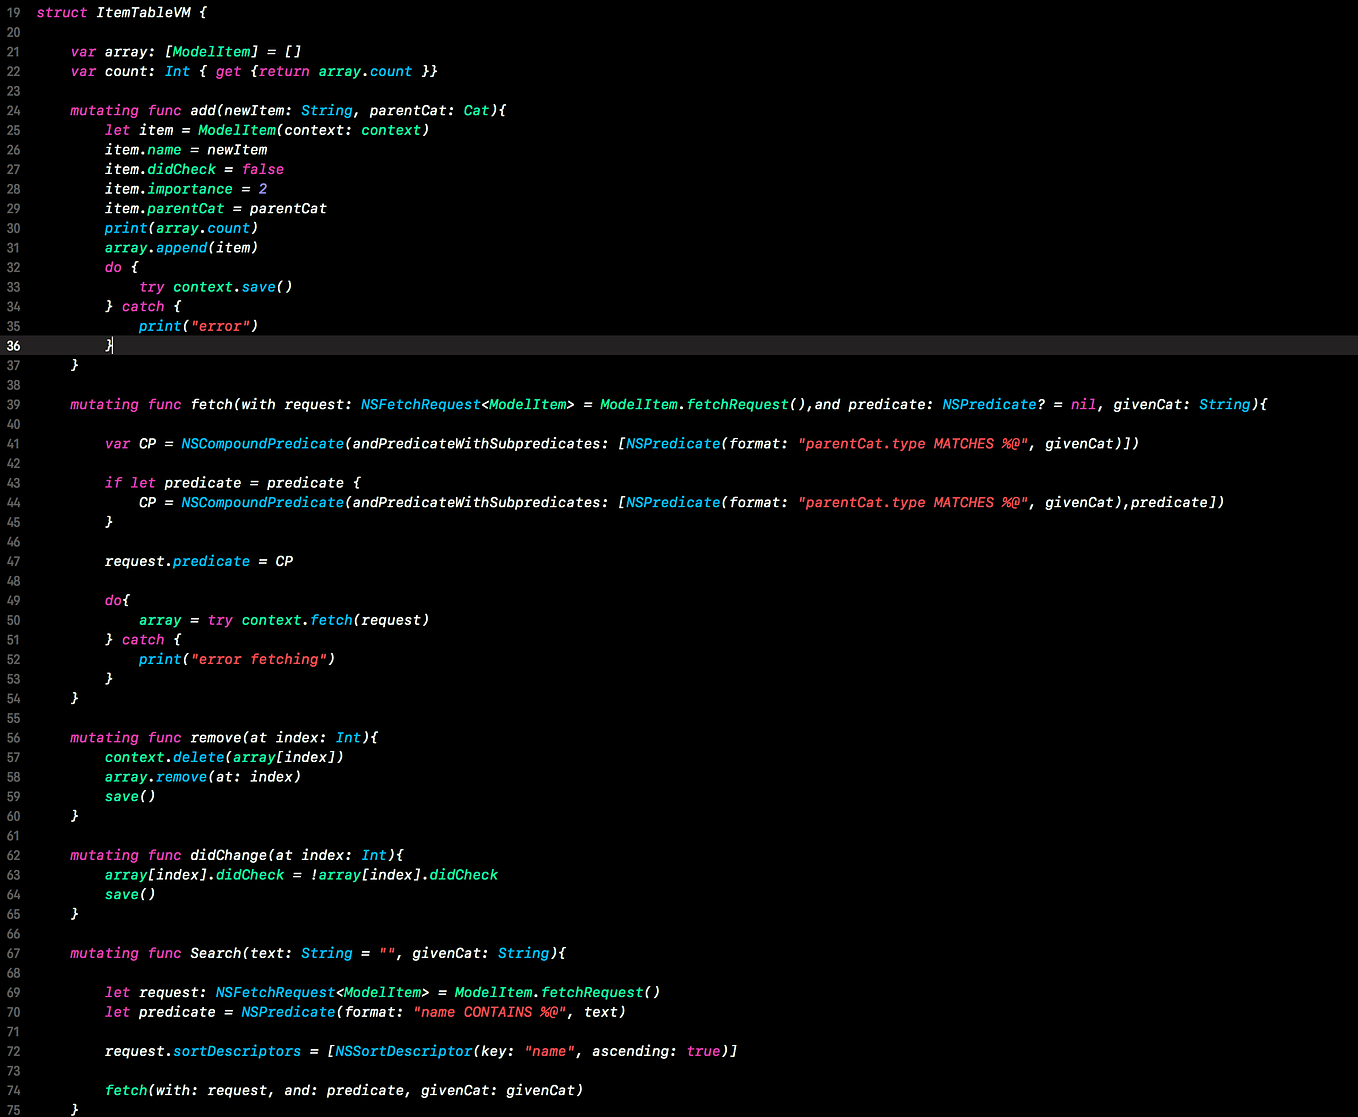Click the 'didChange' function name
The image size is (1358, 1117).
coord(229,856)
